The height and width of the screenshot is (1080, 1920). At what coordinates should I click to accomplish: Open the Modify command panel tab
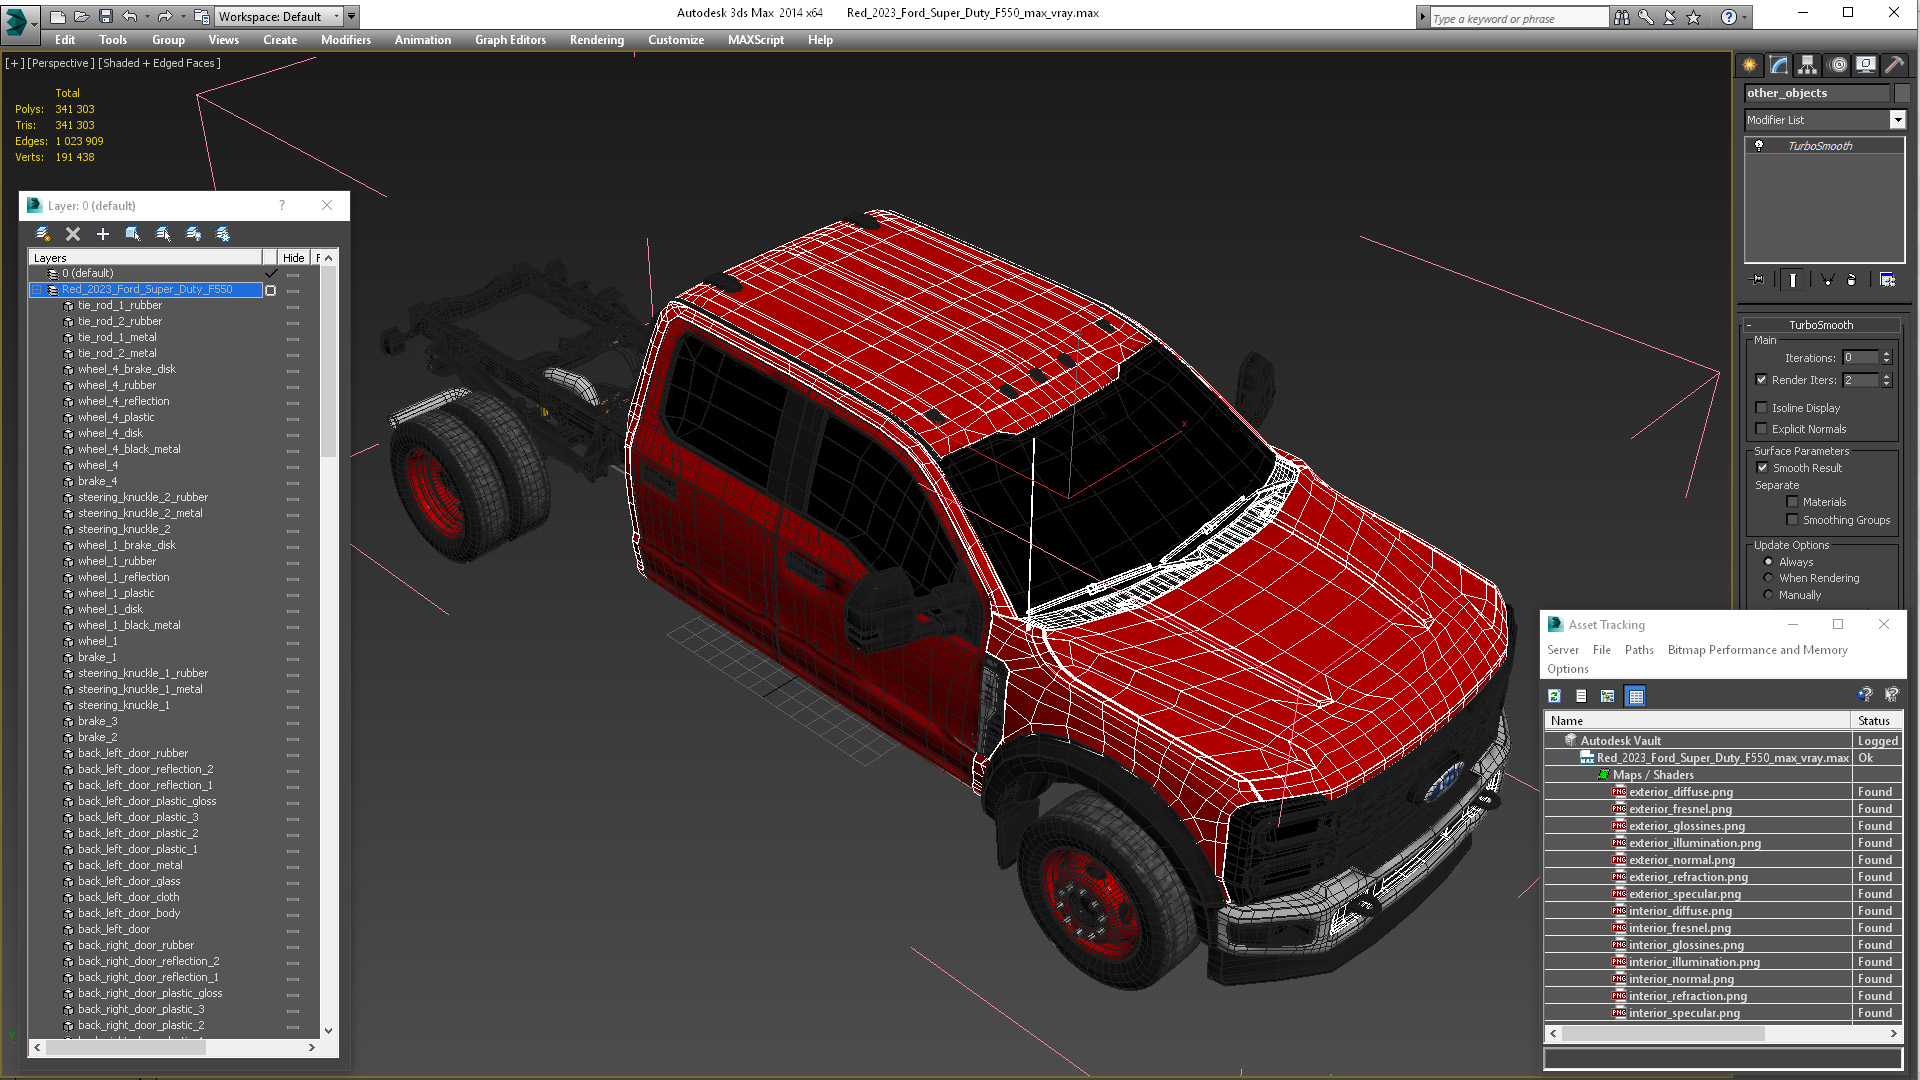coord(1779,65)
